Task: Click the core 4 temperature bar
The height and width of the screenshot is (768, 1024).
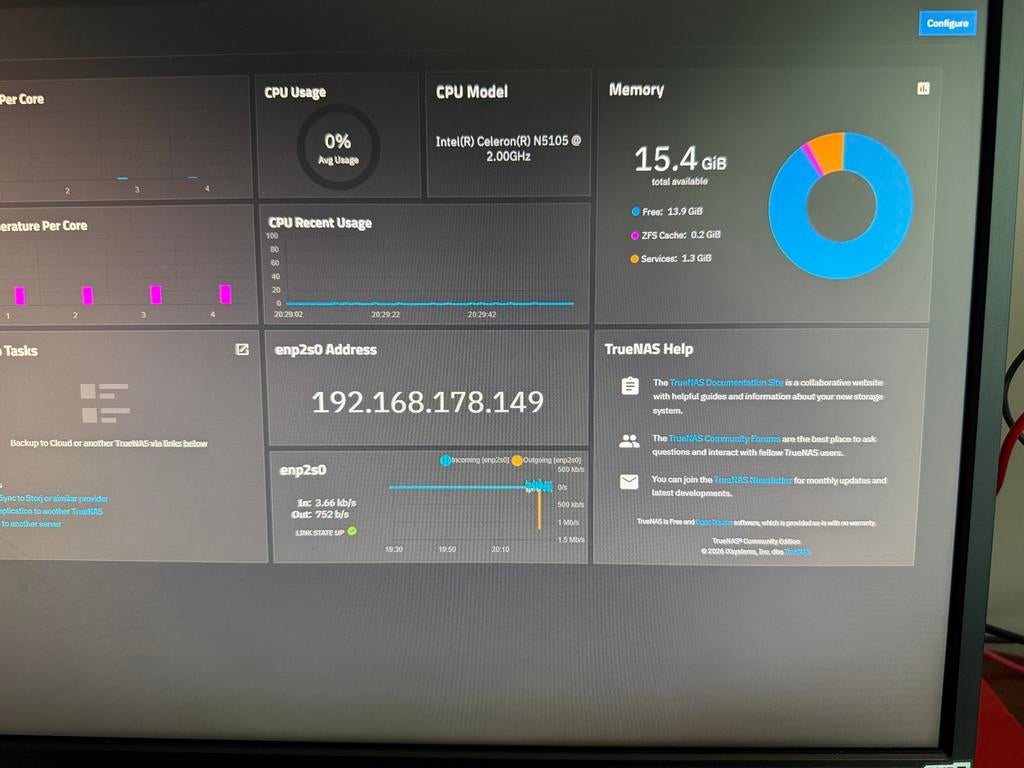Action: tap(225, 295)
